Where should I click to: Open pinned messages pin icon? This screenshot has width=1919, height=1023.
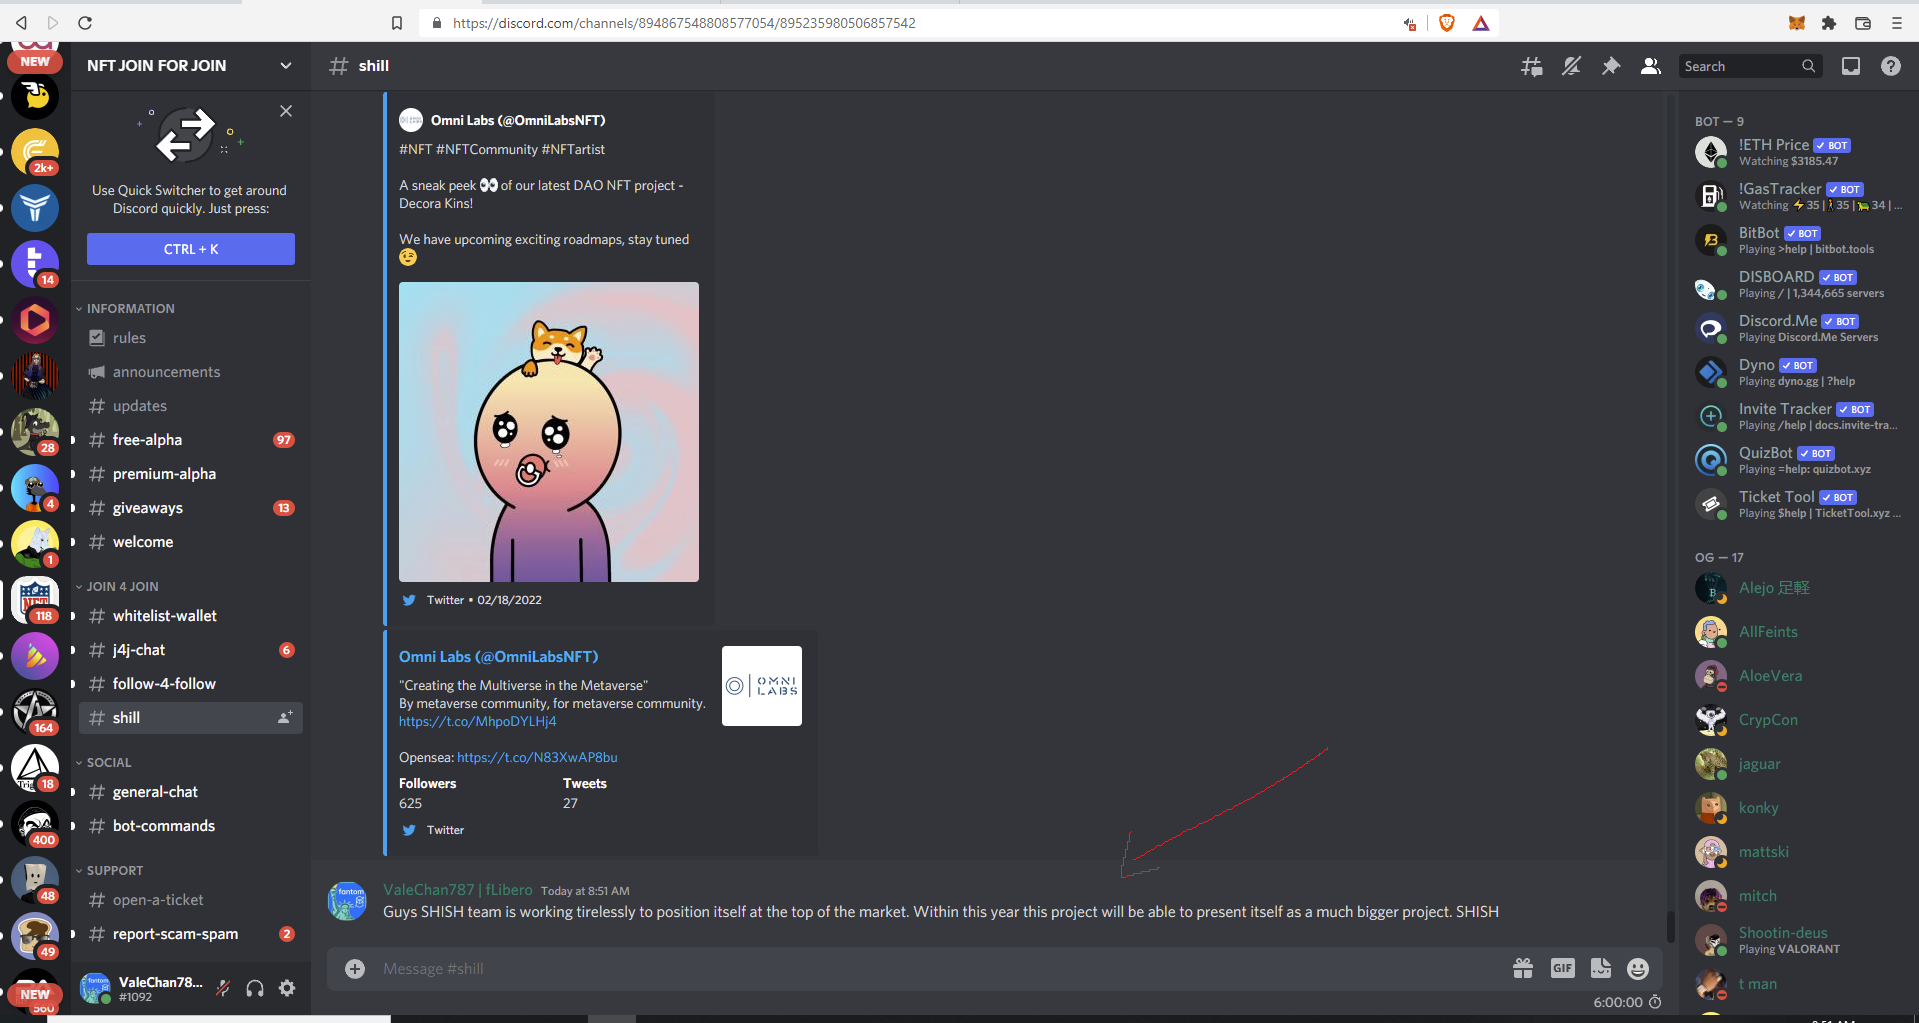tap(1611, 66)
